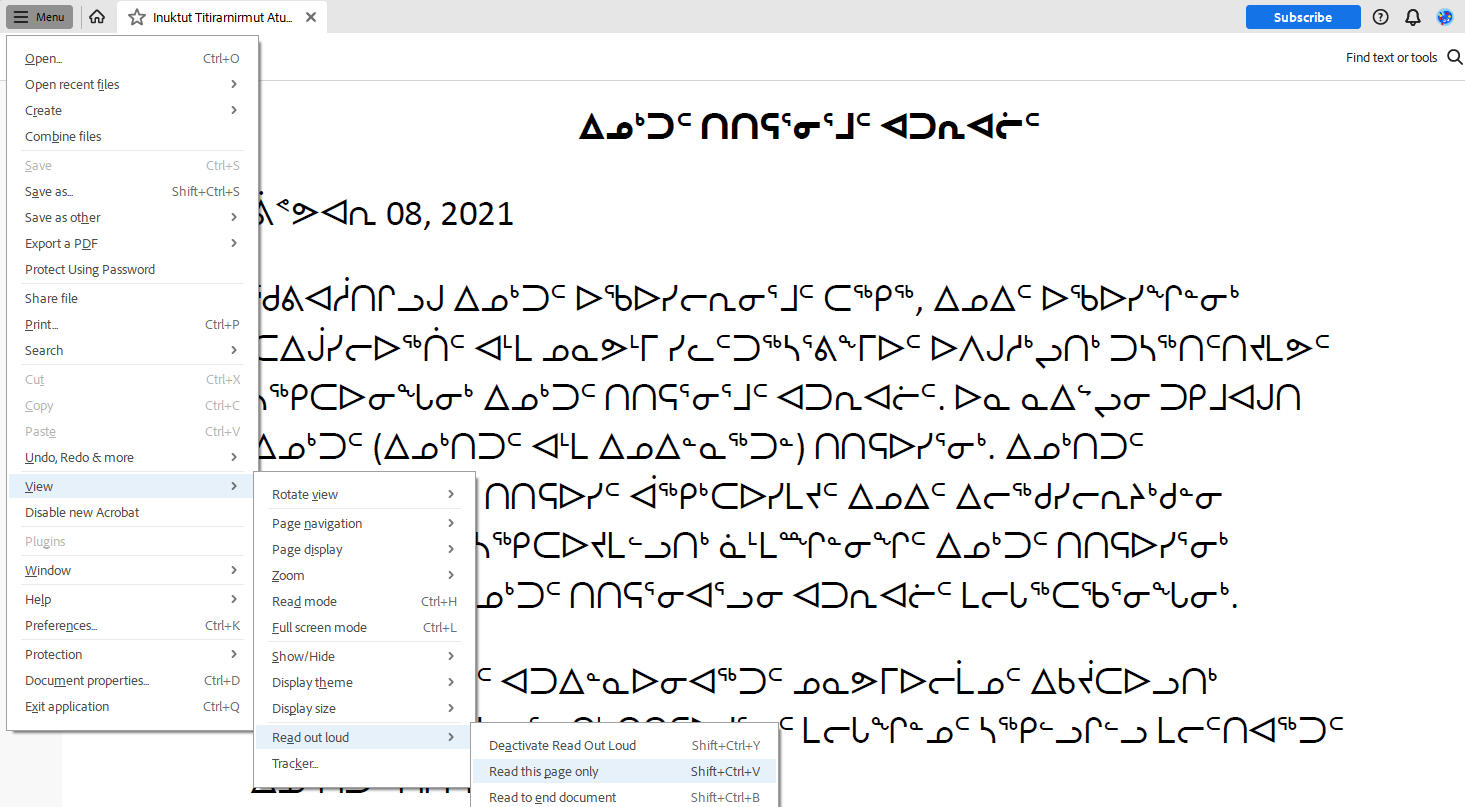Open the Print dialog
The image size is (1465, 807).
[x=41, y=324]
